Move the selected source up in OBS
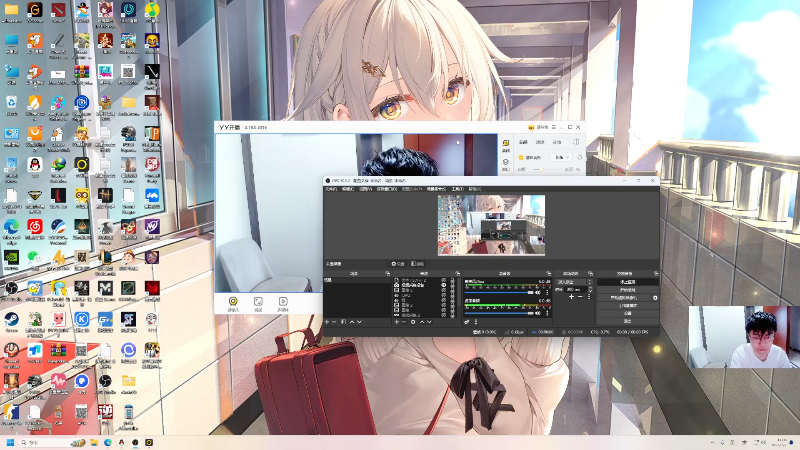 point(422,322)
